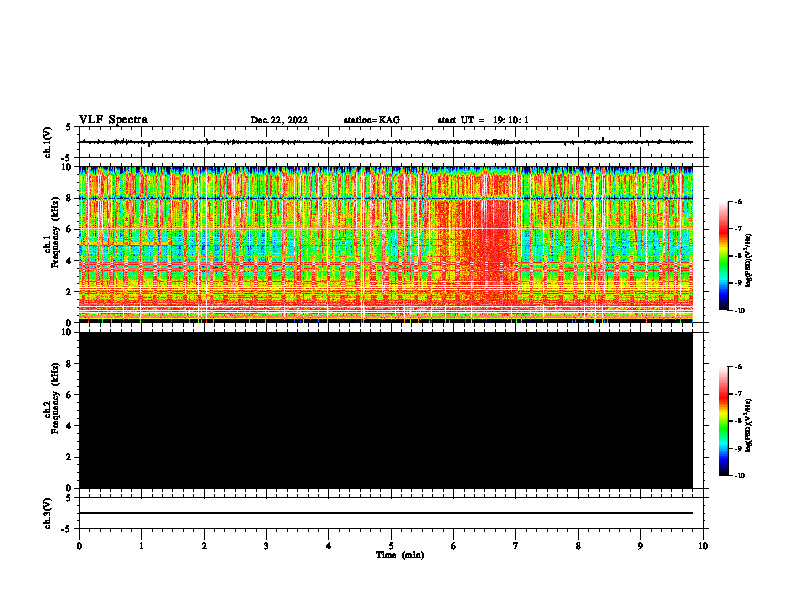
Task: Click the "Time (min)" x-axis label
Action: click(400, 555)
